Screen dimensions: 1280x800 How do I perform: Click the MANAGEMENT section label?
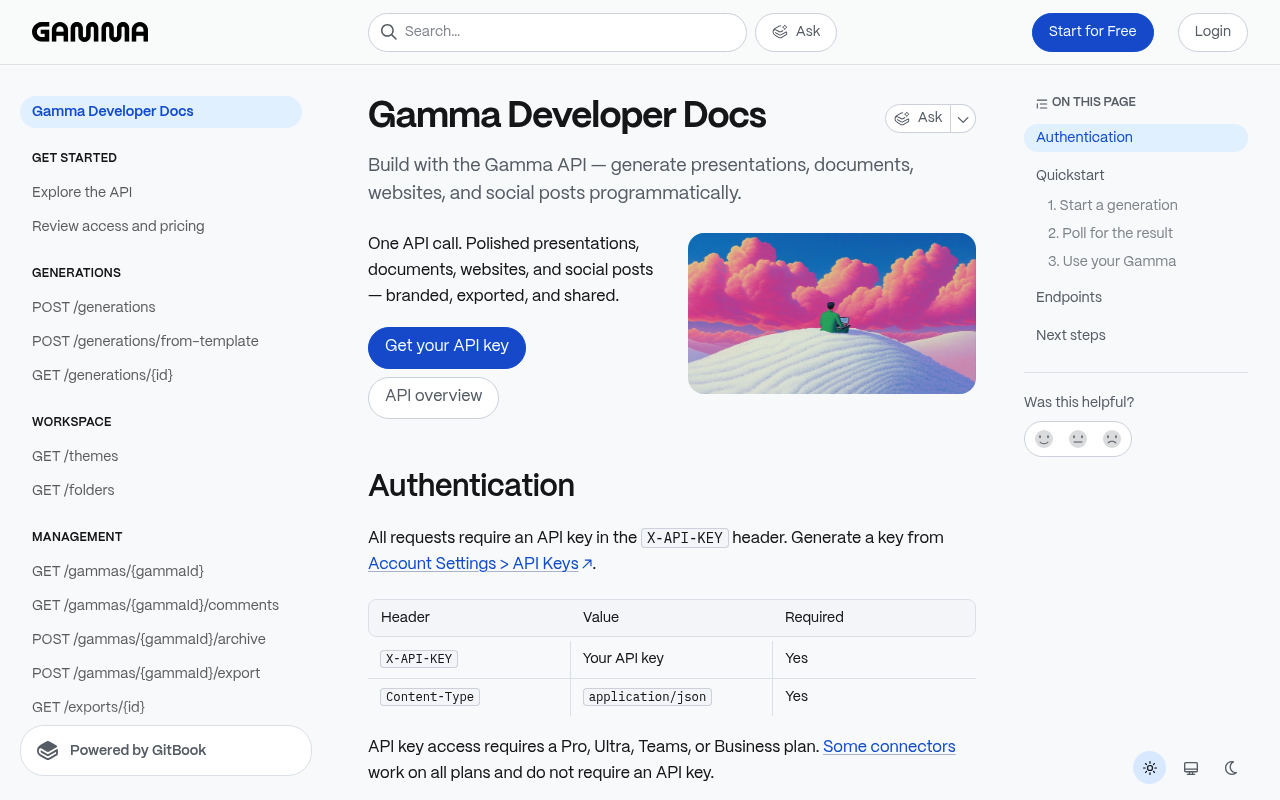[x=77, y=537]
